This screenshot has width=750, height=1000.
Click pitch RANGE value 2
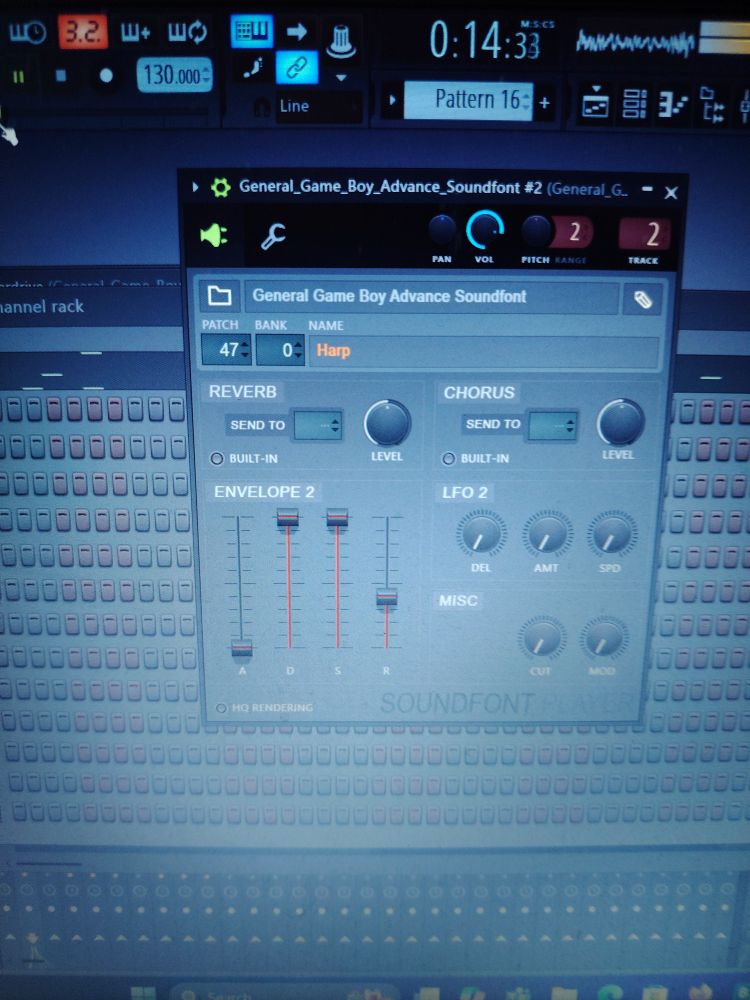tap(574, 232)
